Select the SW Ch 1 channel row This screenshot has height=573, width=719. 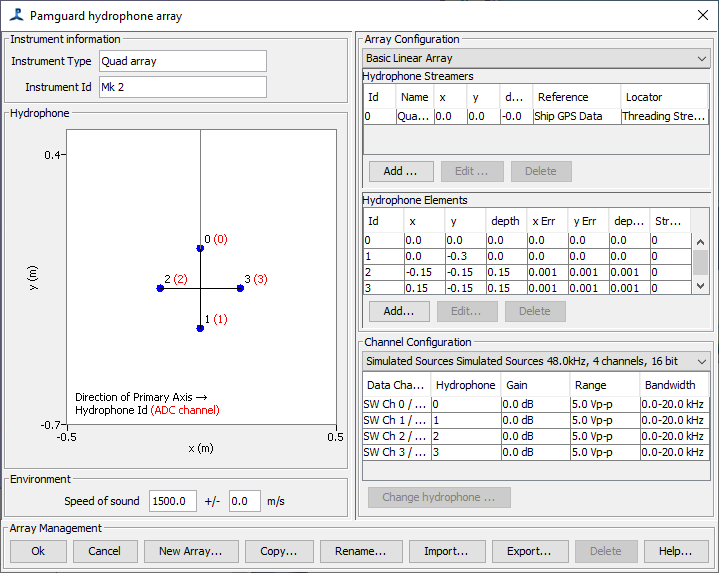coord(536,420)
